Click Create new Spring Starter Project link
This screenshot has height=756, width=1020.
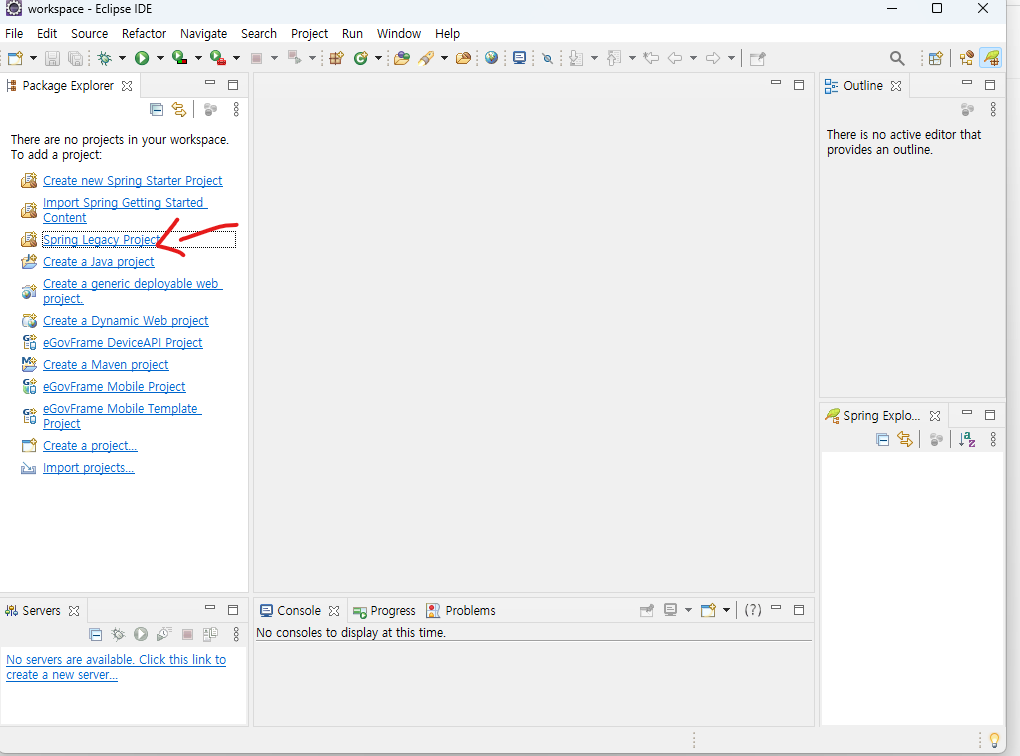pos(133,181)
